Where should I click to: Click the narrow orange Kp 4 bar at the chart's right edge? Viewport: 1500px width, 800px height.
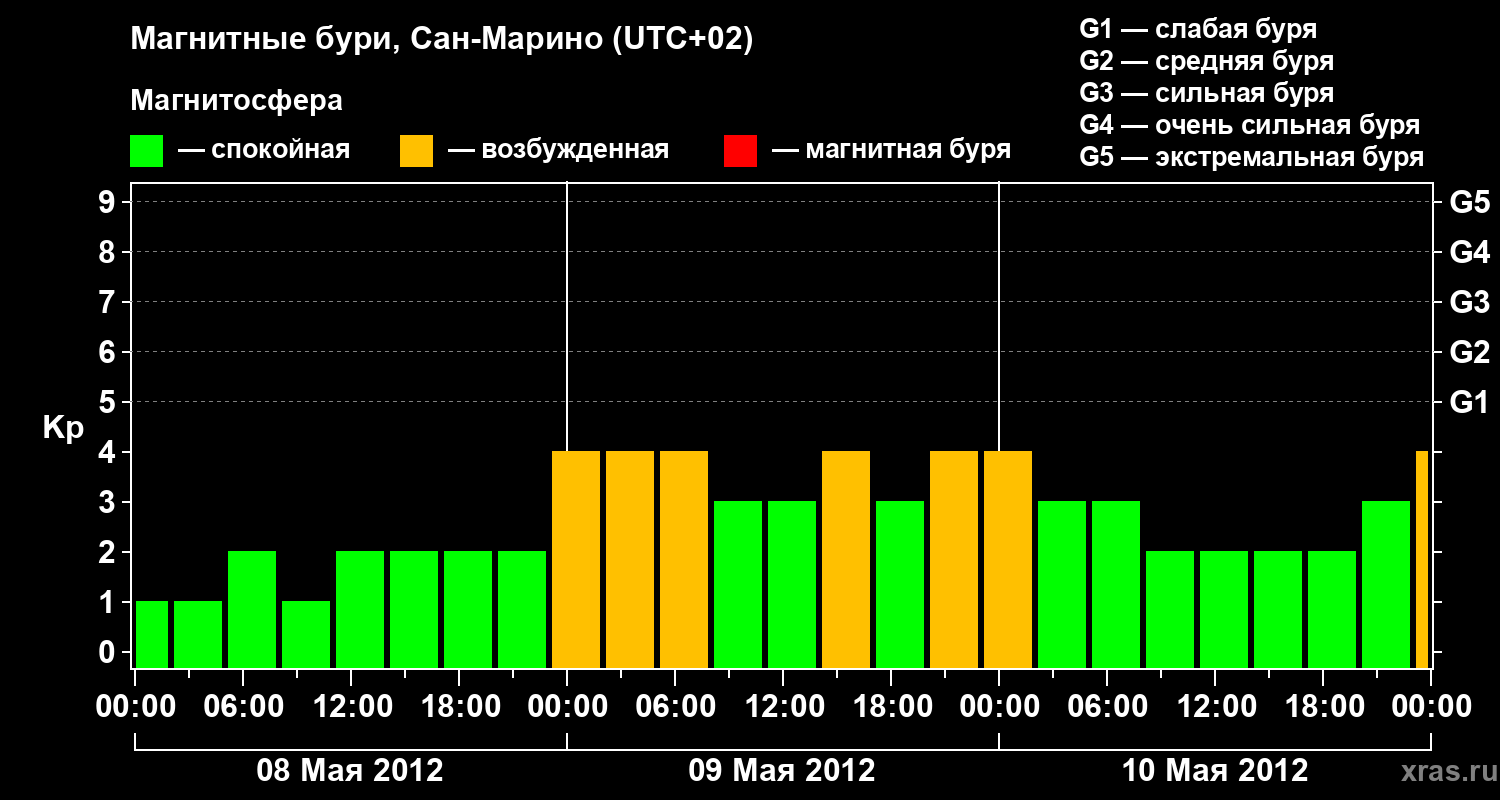[x=1422, y=559]
